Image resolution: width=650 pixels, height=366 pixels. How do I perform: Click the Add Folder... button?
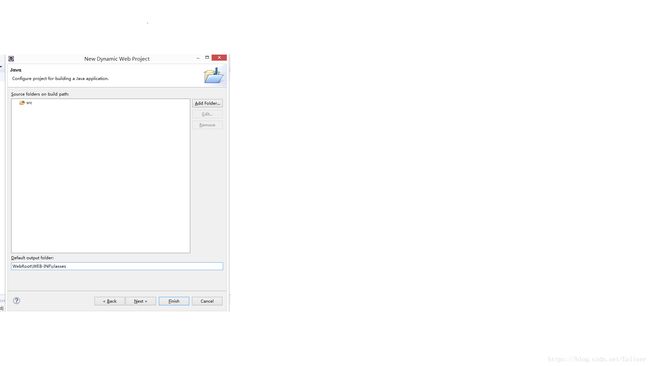click(x=207, y=103)
